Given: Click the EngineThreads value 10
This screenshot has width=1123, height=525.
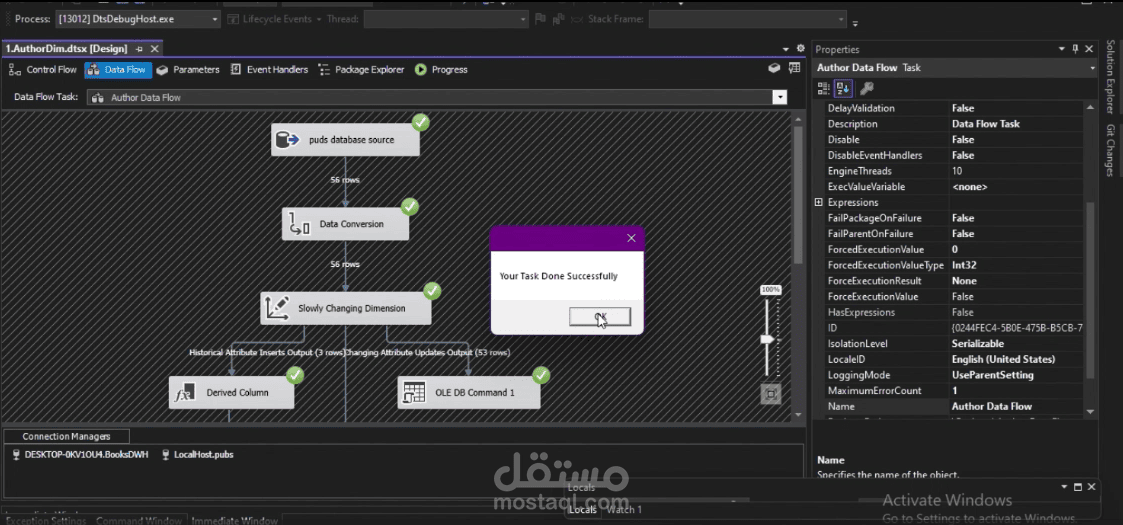Looking at the screenshot, I should [x=957, y=171].
